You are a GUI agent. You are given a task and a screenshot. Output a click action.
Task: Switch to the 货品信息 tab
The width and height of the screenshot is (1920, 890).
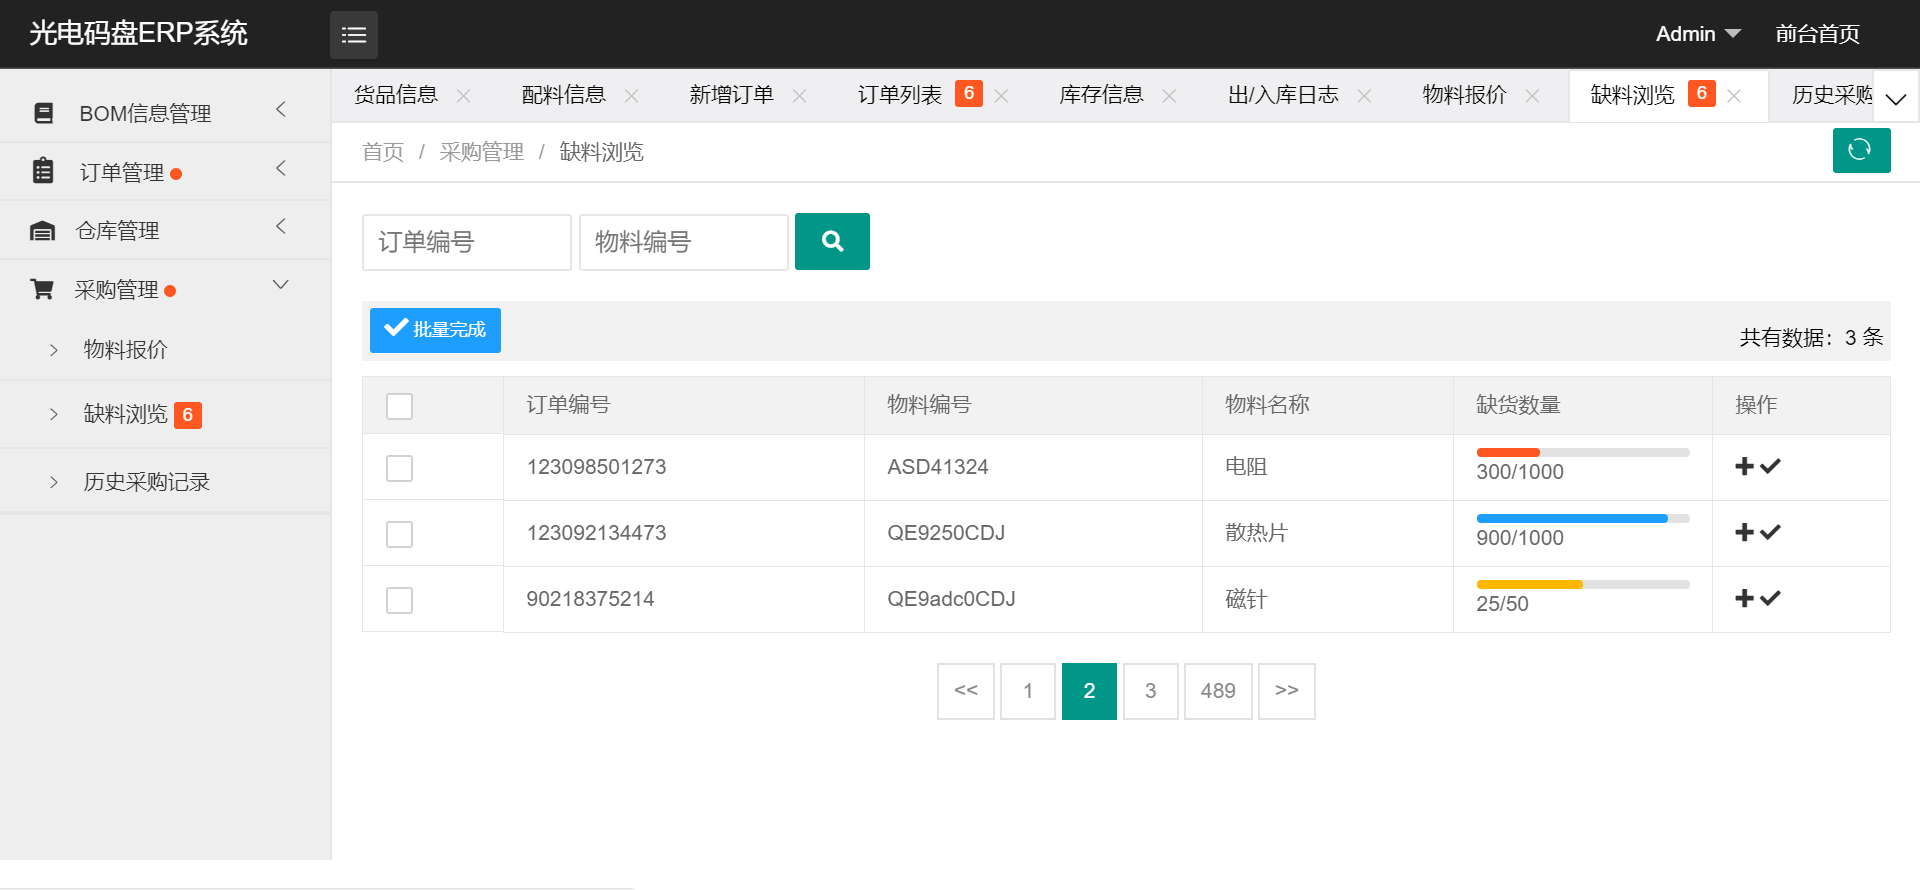[396, 95]
